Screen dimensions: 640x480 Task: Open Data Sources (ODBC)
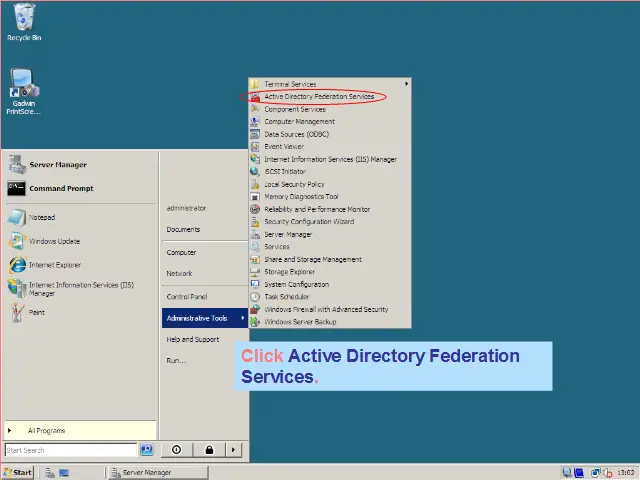pos(296,134)
